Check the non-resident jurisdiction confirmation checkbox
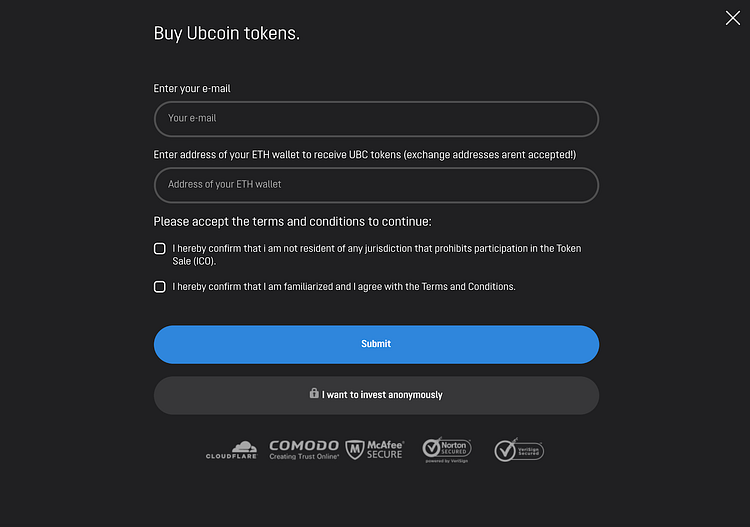Image resolution: width=750 pixels, height=527 pixels. 160,248
